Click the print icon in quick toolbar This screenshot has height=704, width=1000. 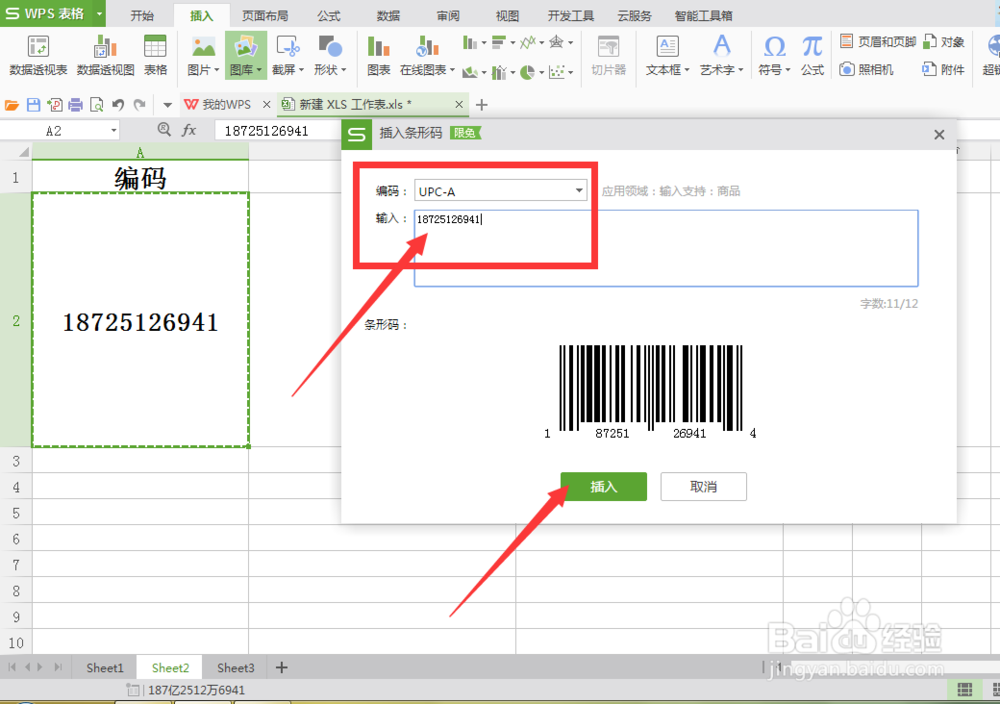pos(75,105)
